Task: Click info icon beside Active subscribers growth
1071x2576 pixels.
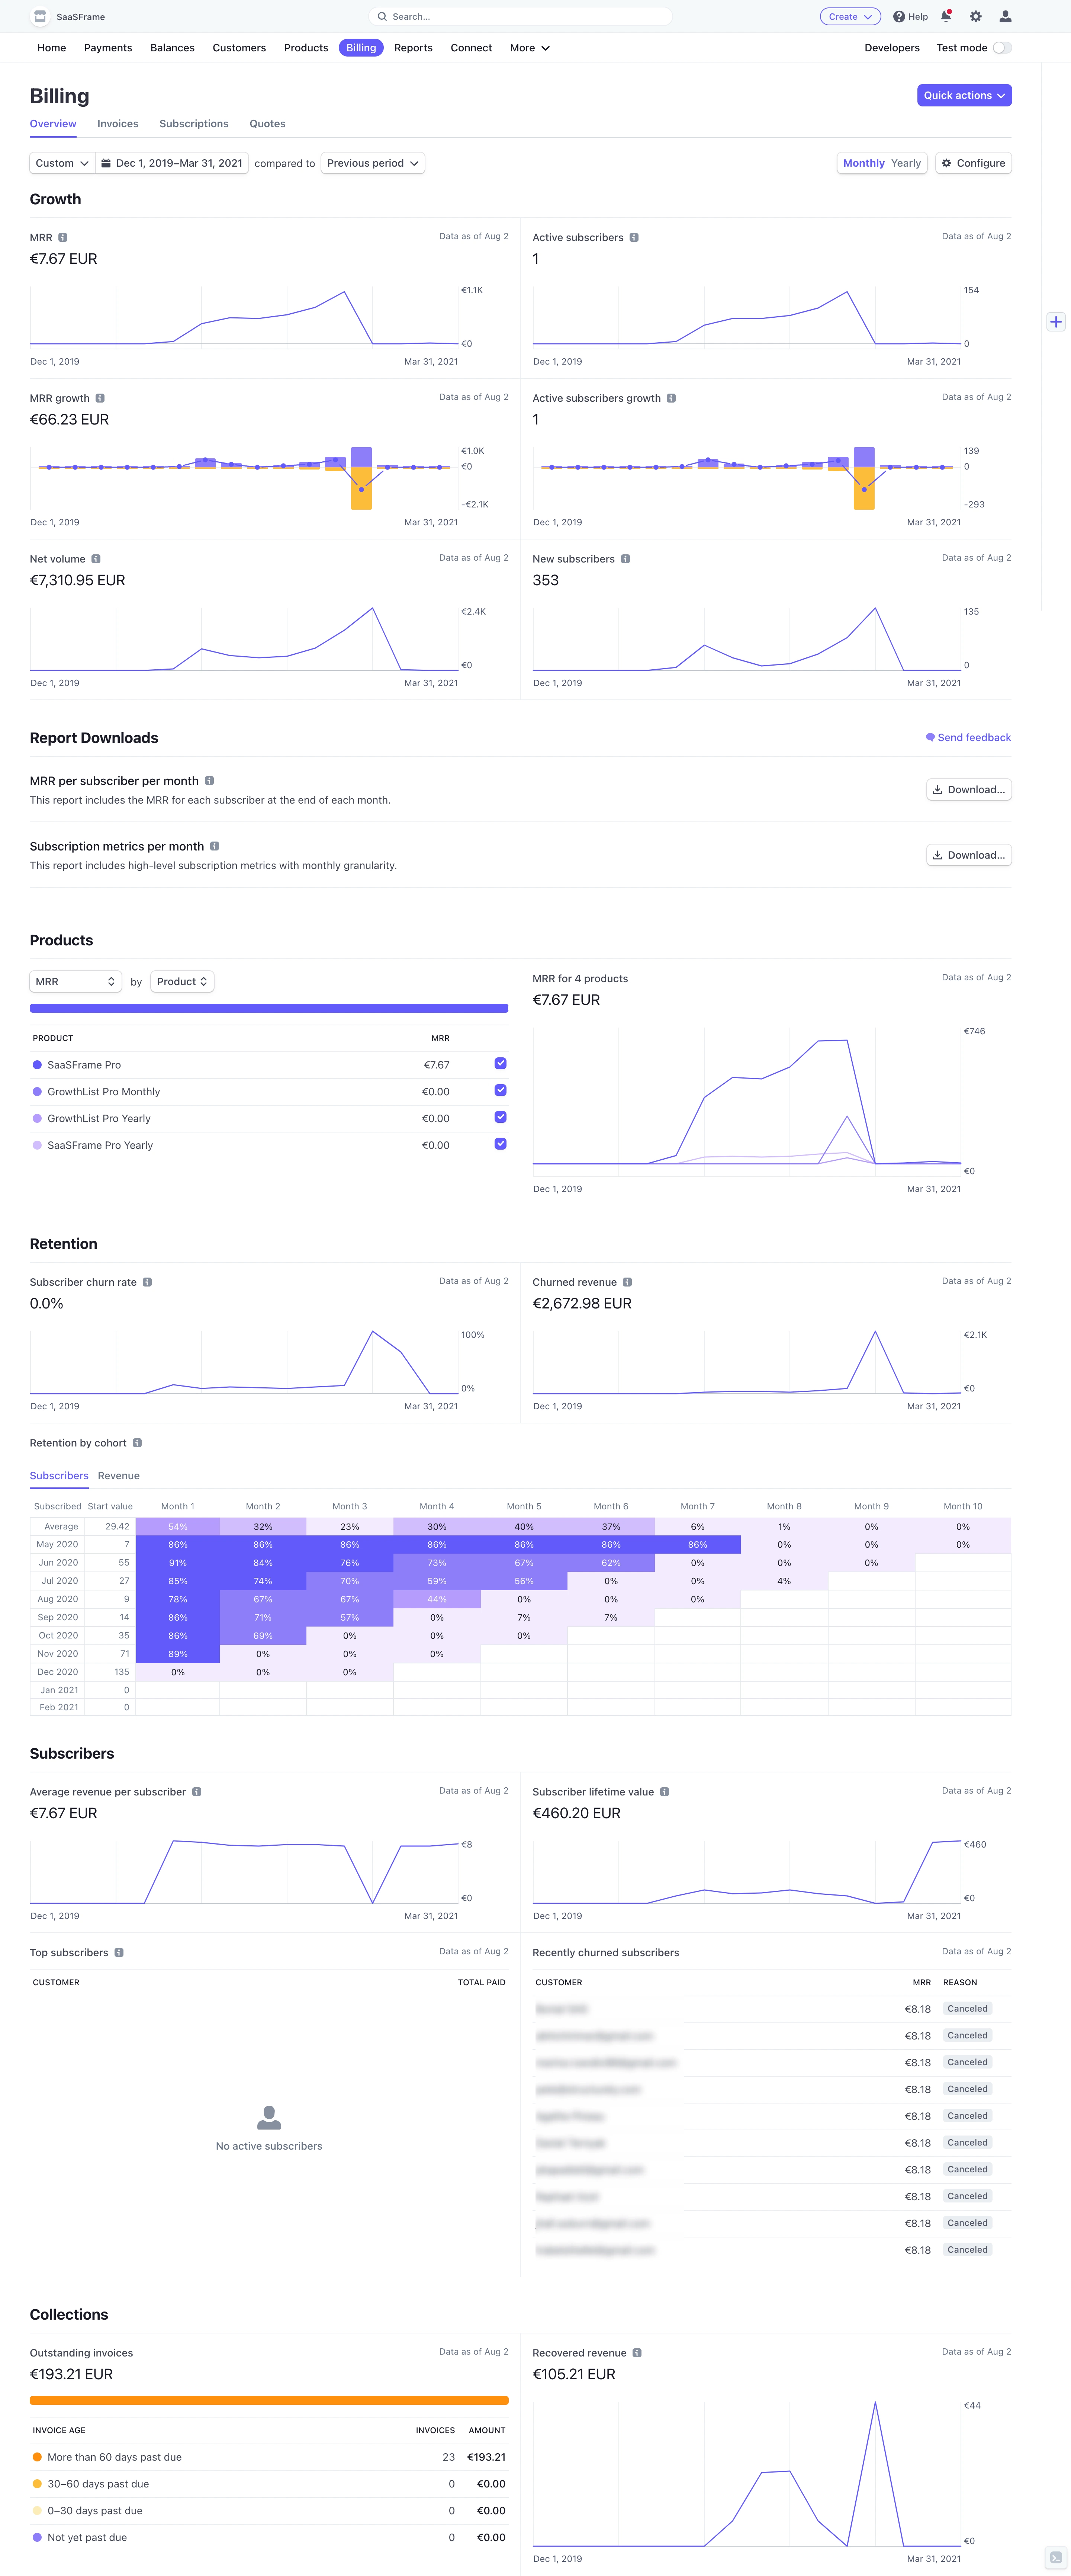Action: pos(671,398)
